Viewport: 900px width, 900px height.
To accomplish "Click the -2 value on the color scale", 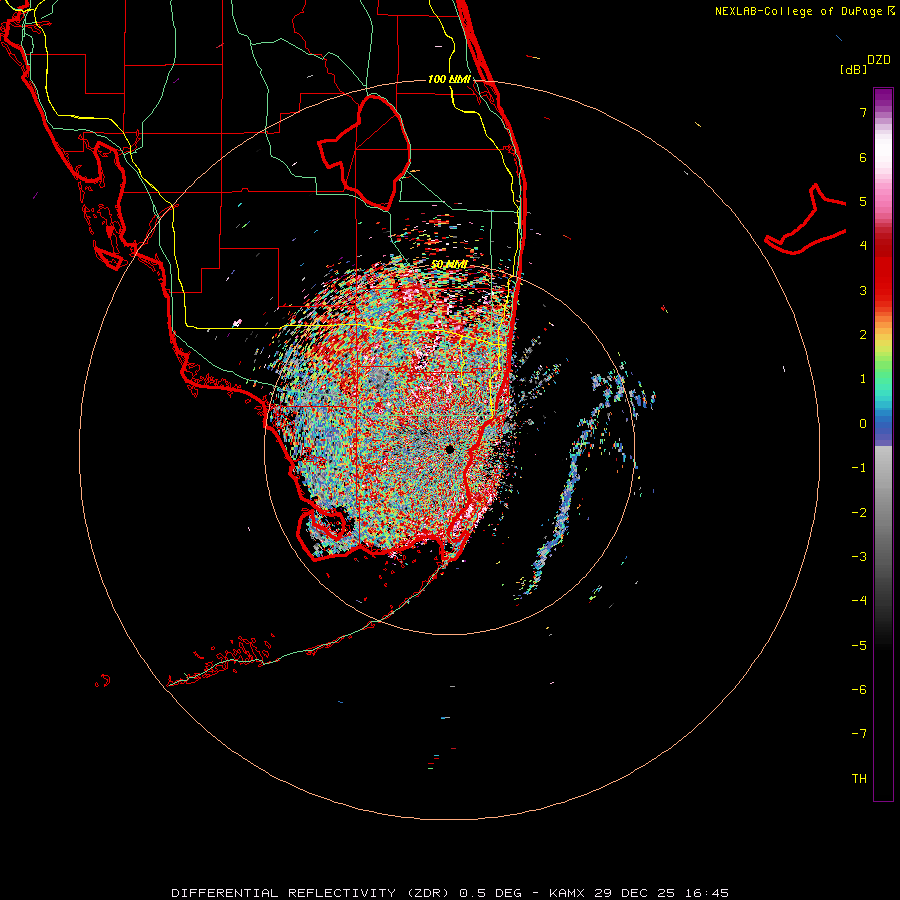I will pos(859,513).
